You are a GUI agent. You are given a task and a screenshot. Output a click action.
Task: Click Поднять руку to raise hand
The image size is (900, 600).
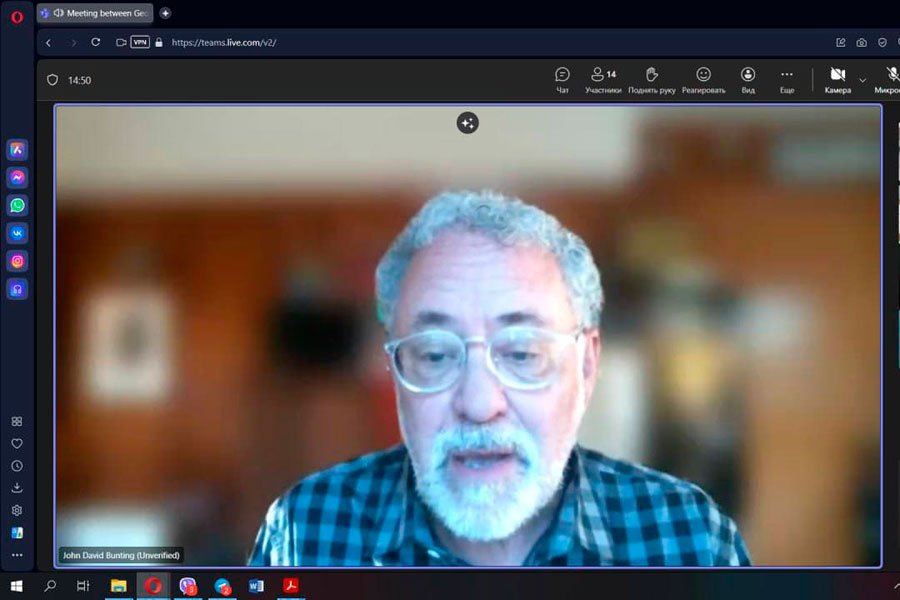point(652,79)
